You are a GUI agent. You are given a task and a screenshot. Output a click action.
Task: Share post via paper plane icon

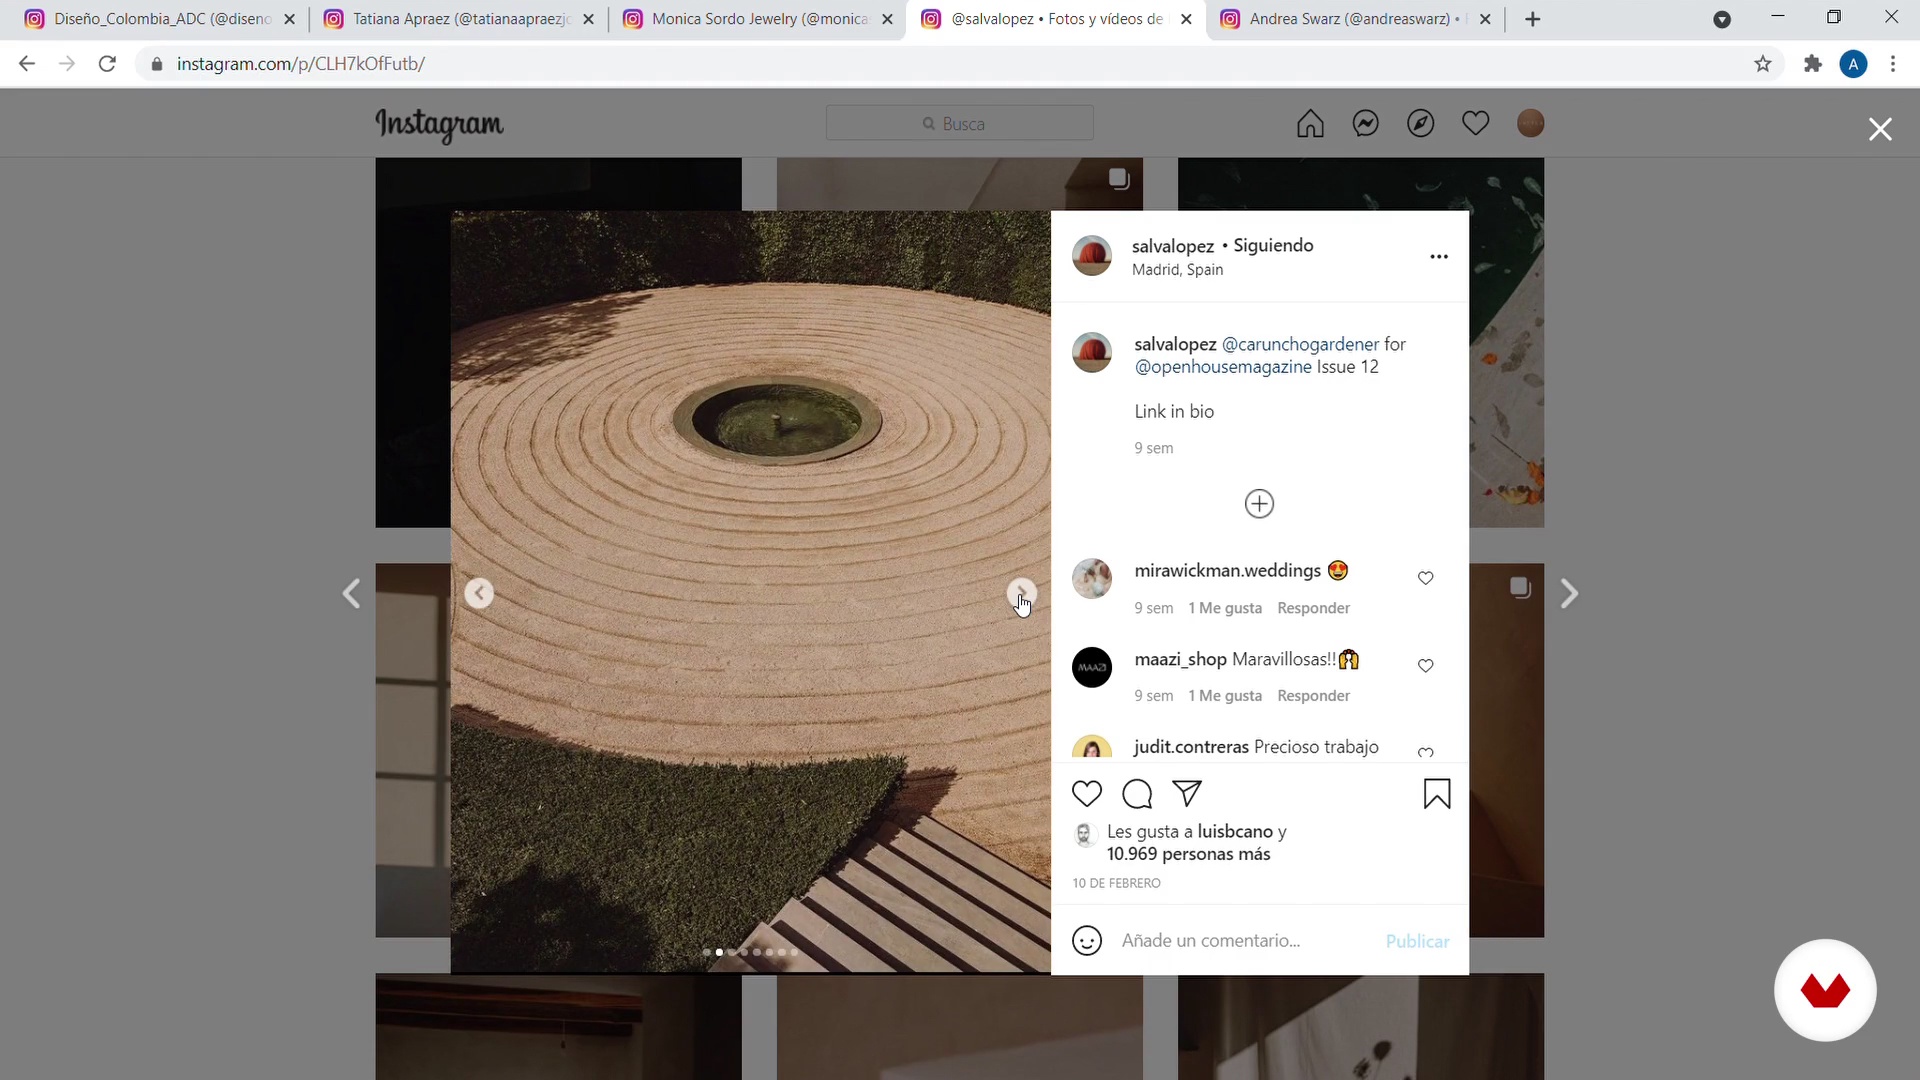click(x=1187, y=794)
